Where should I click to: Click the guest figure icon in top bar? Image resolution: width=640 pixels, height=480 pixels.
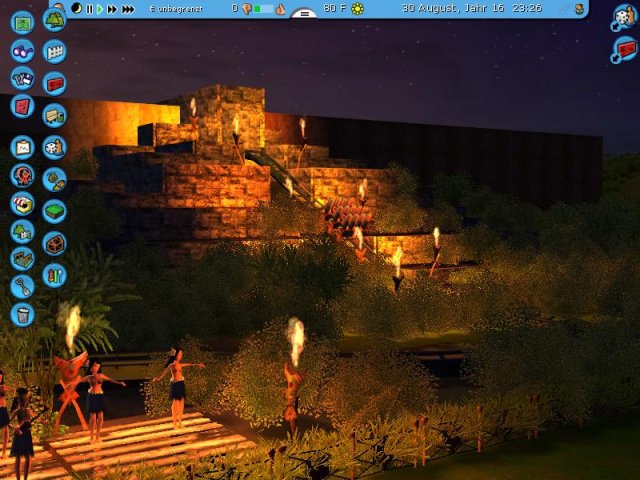pyautogui.click(x=579, y=9)
